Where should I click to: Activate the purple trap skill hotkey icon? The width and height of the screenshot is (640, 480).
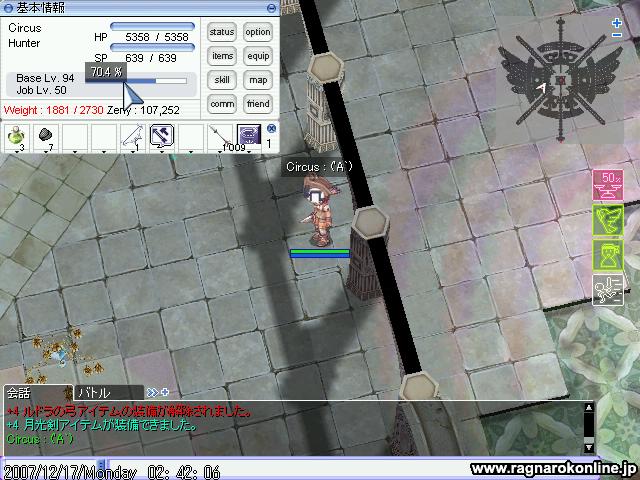tap(249, 136)
